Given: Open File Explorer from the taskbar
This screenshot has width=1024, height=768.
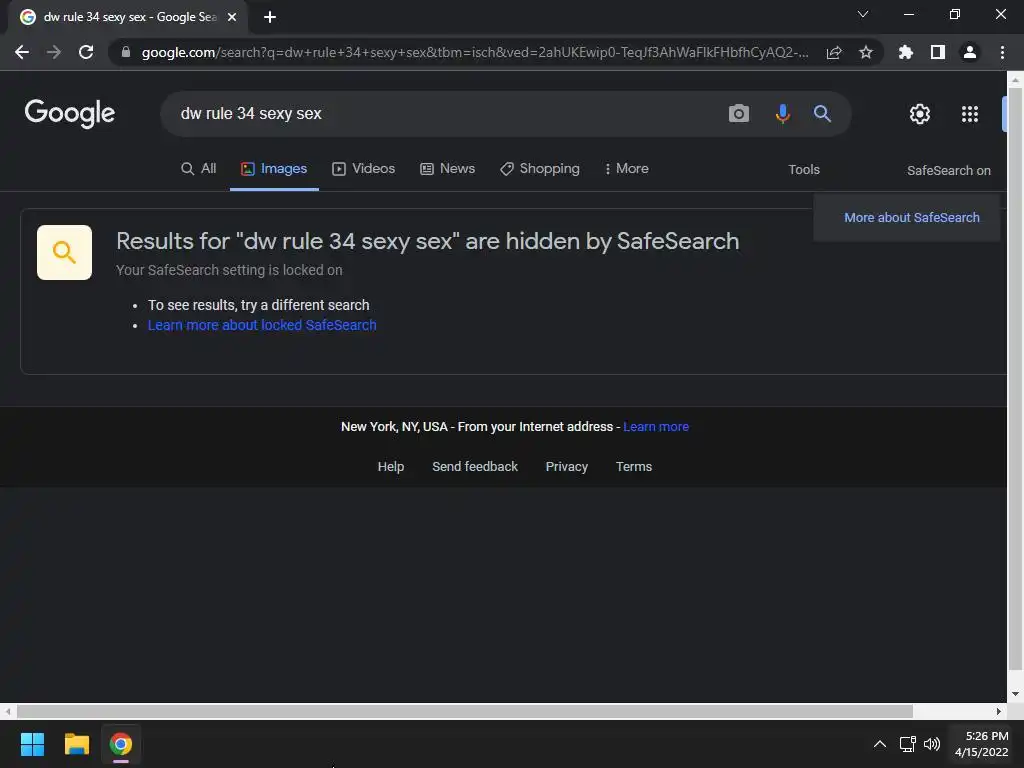Looking at the screenshot, I should tap(76, 744).
